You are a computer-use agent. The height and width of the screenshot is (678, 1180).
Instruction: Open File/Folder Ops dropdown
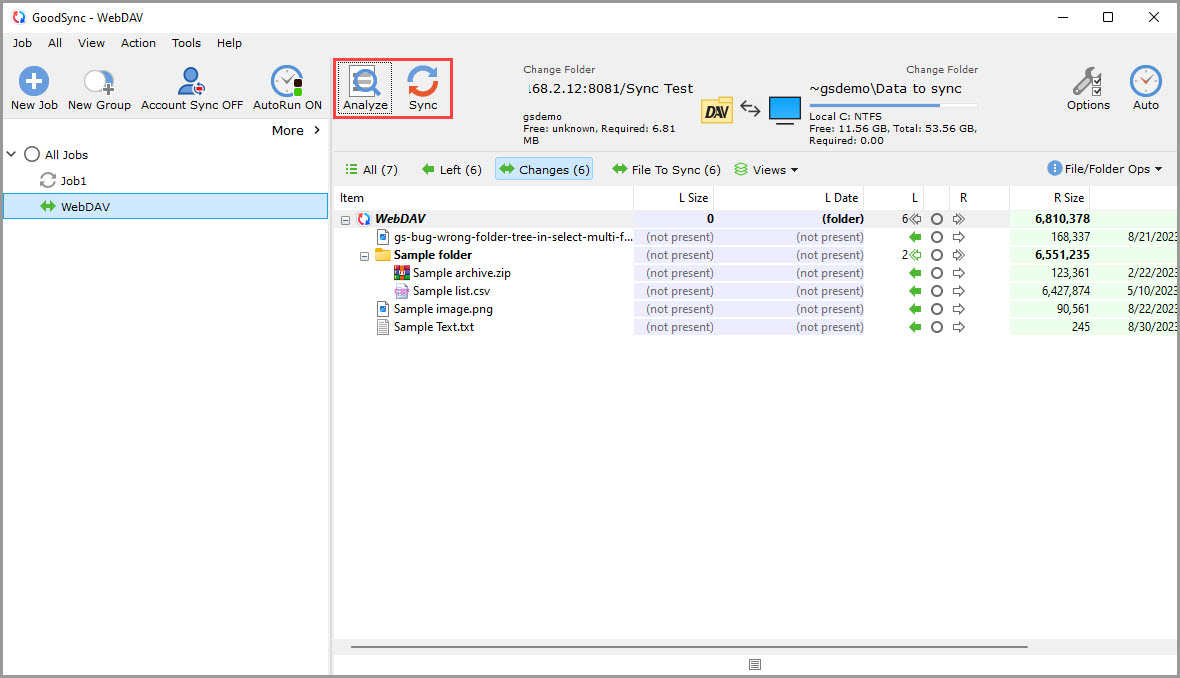[1105, 169]
